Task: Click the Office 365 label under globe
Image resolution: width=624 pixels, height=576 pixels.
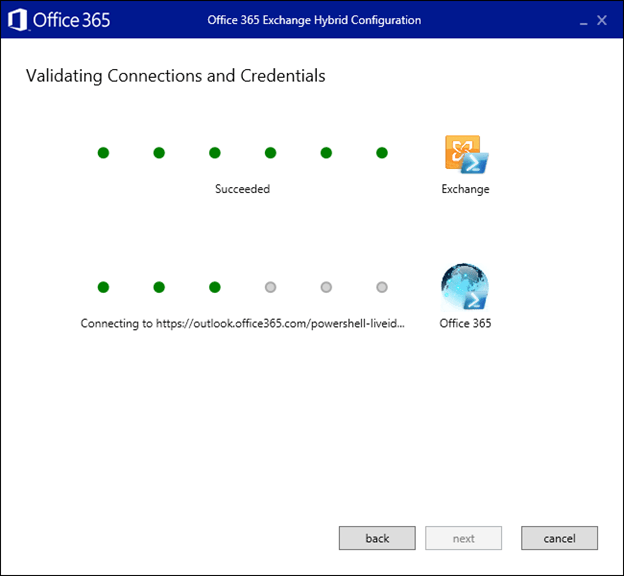Action: click(x=465, y=323)
